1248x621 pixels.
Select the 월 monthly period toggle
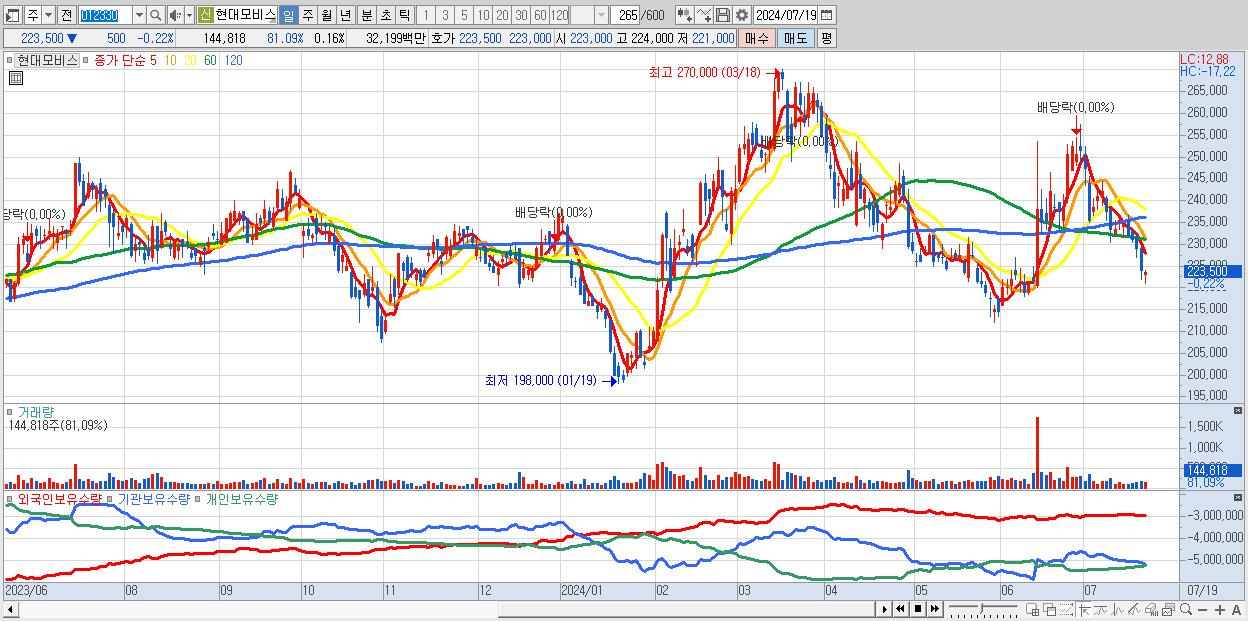point(326,15)
